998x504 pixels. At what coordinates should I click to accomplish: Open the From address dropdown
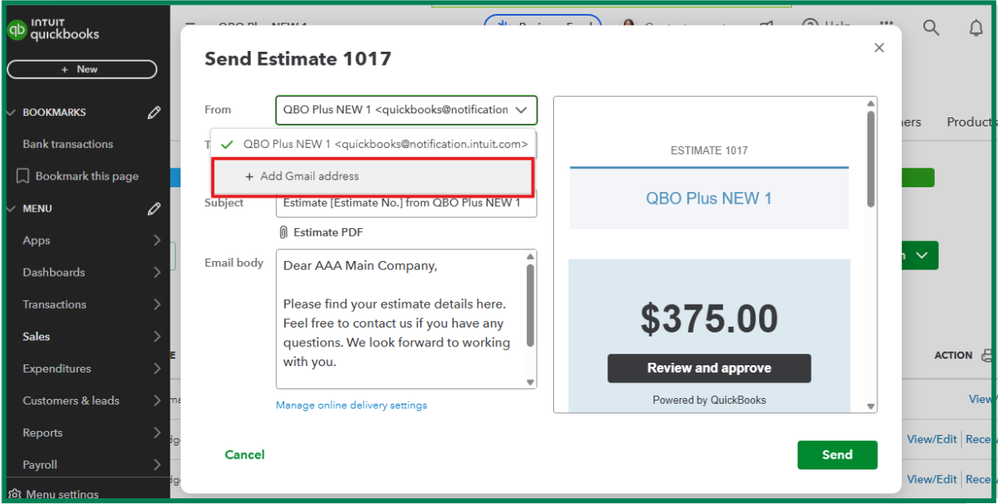point(406,110)
